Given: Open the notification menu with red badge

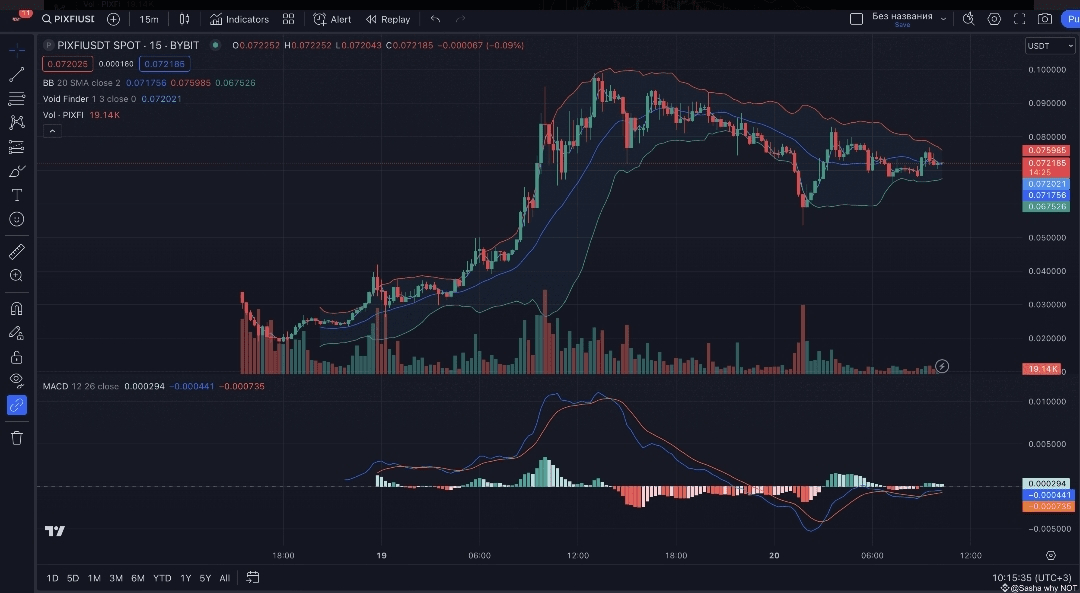Looking at the screenshot, I should pyautogui.click(x=21, y=17).
